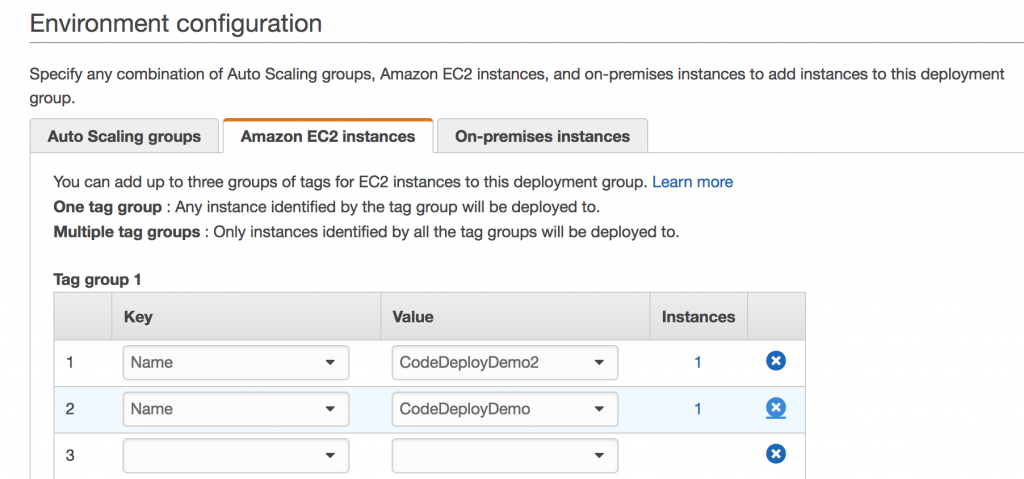1024x479 pixels.
Task: Open Key dropdown arrow in row 1
Action: 330,362
